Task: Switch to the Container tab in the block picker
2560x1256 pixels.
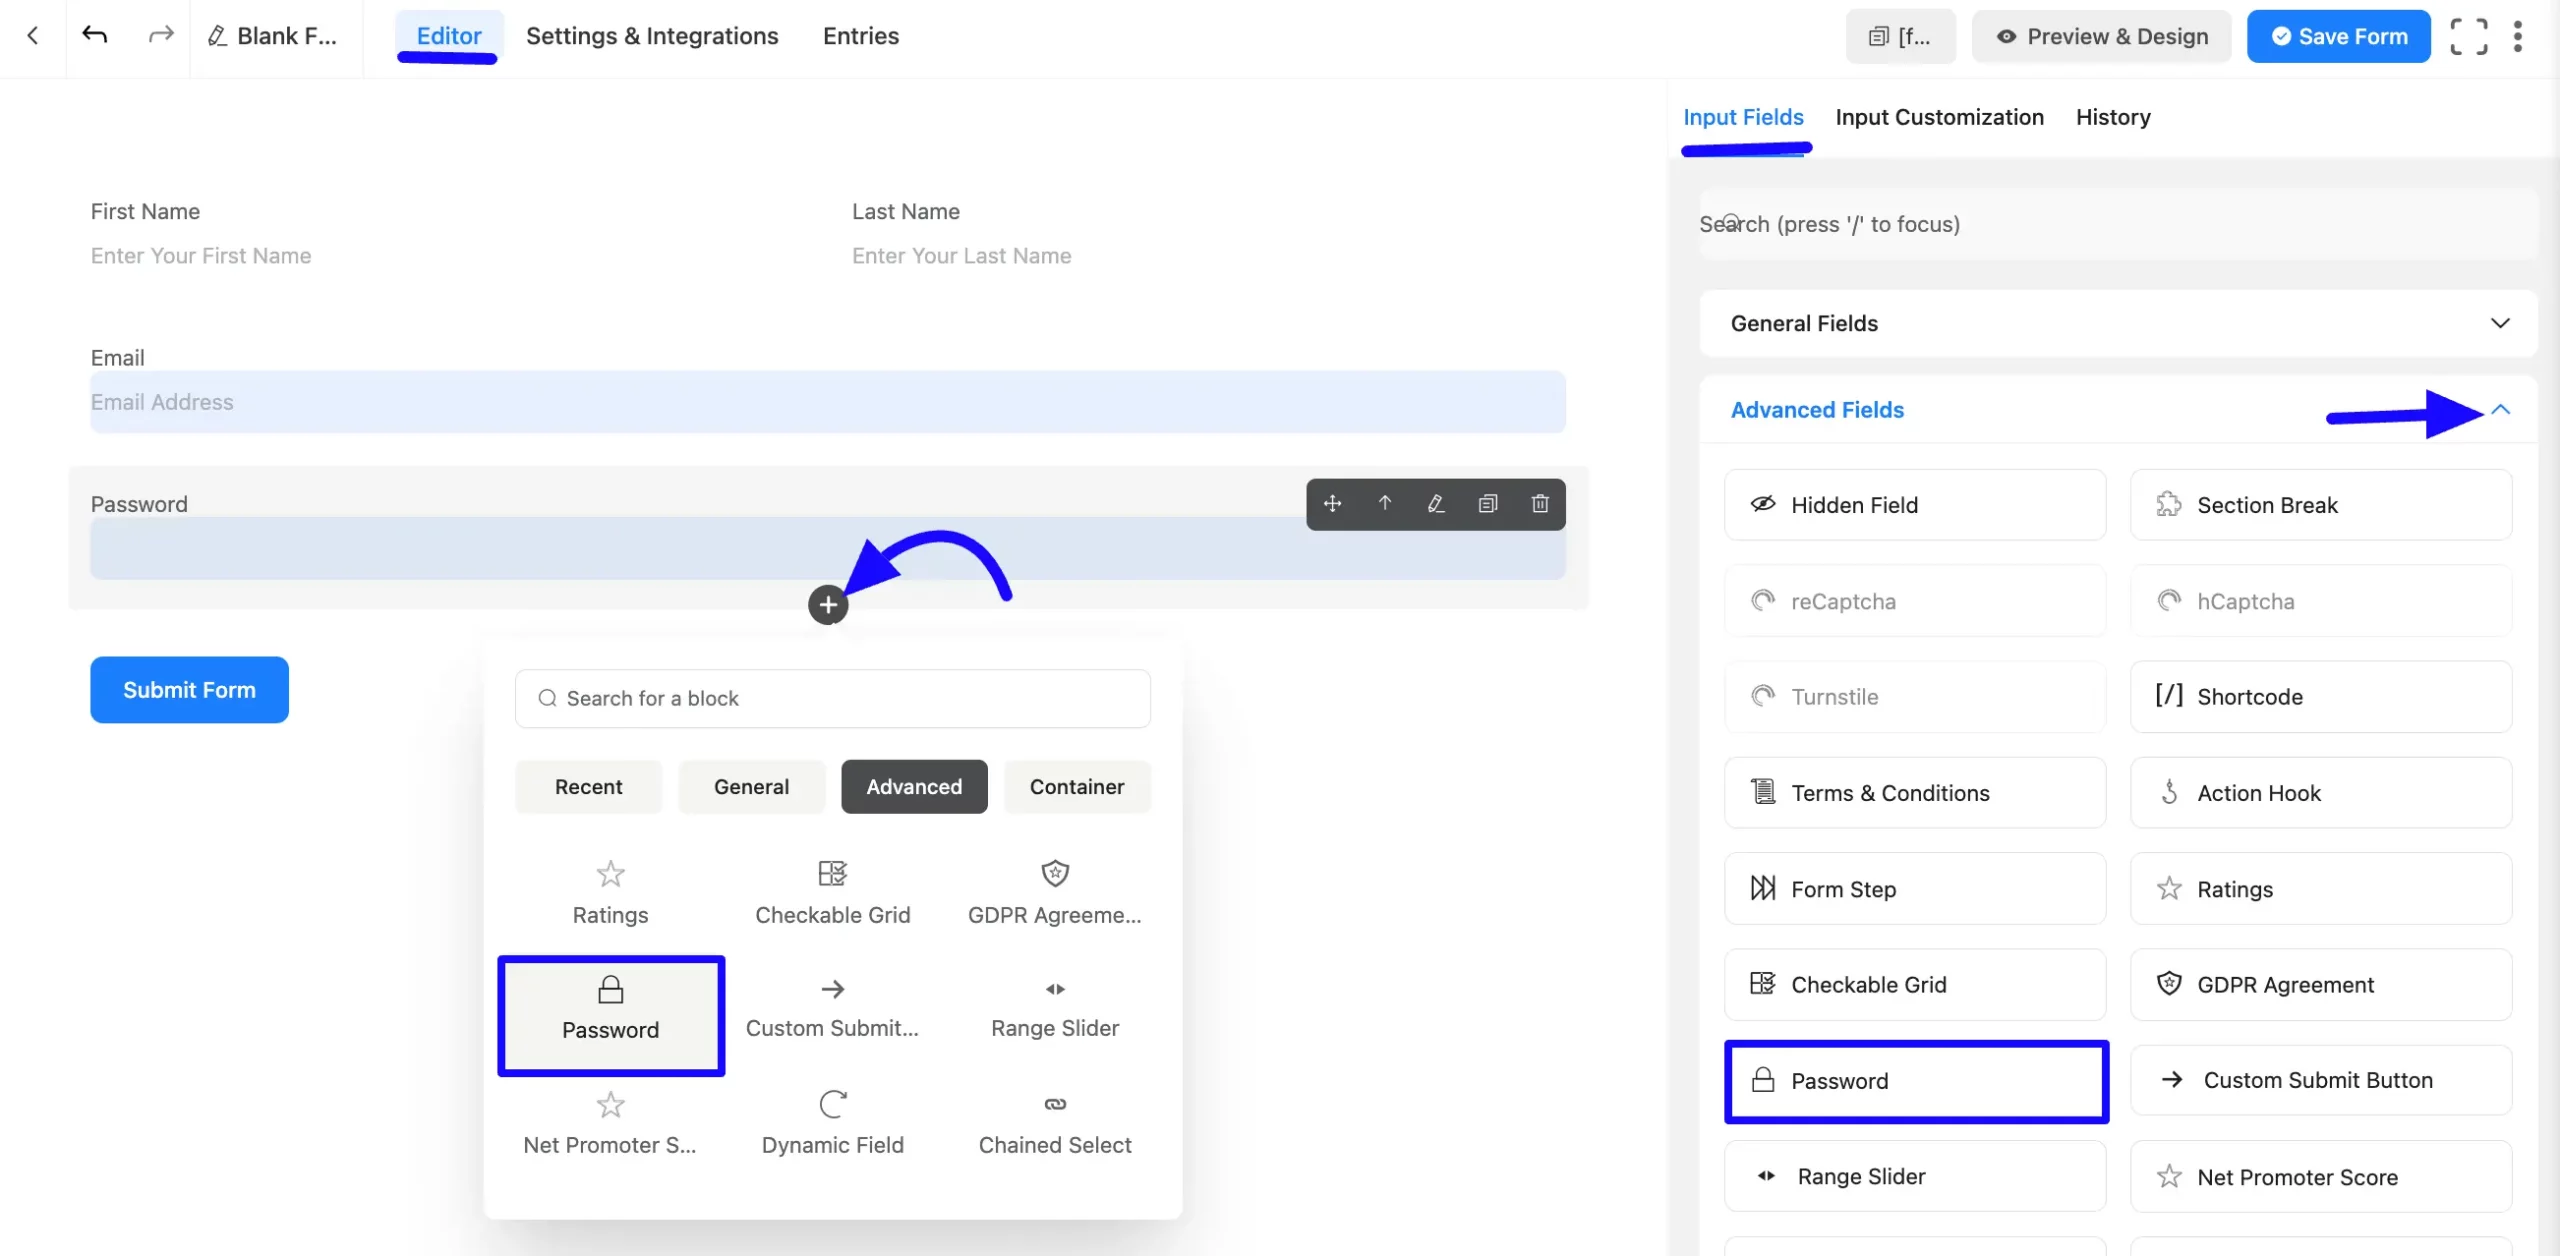Action: coord(1076,786)
